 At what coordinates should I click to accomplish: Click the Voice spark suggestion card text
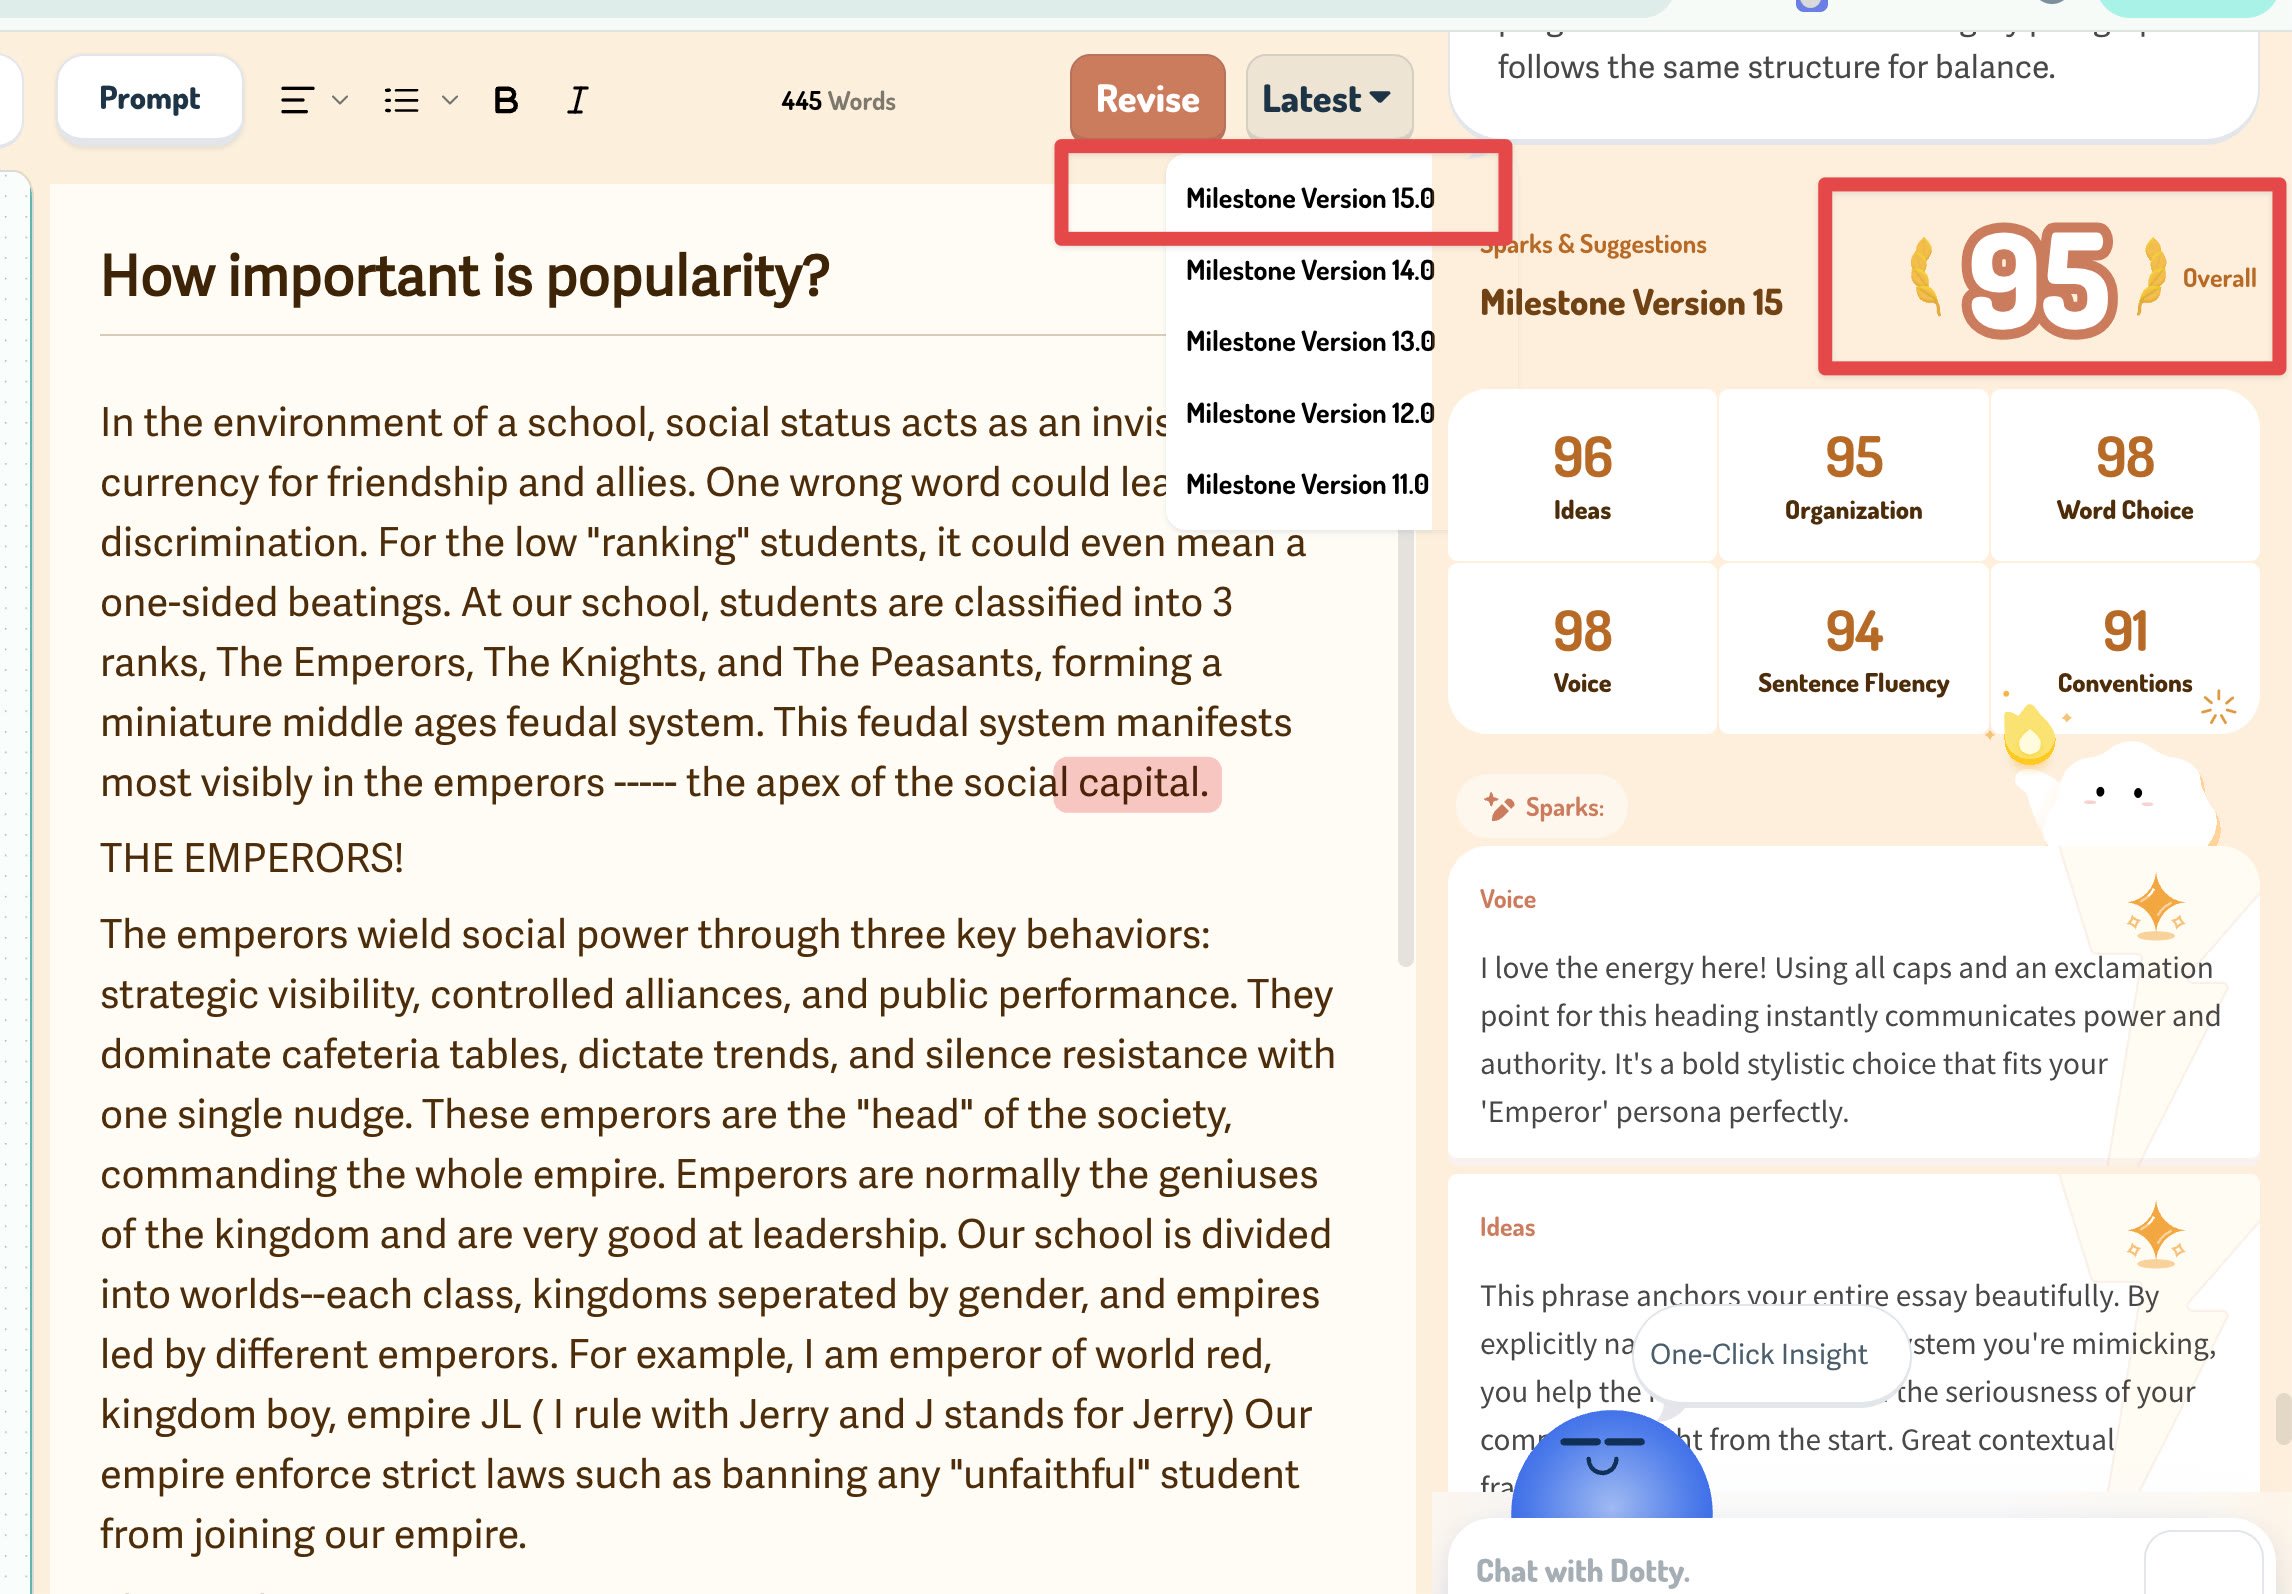pos(1850,1040)
